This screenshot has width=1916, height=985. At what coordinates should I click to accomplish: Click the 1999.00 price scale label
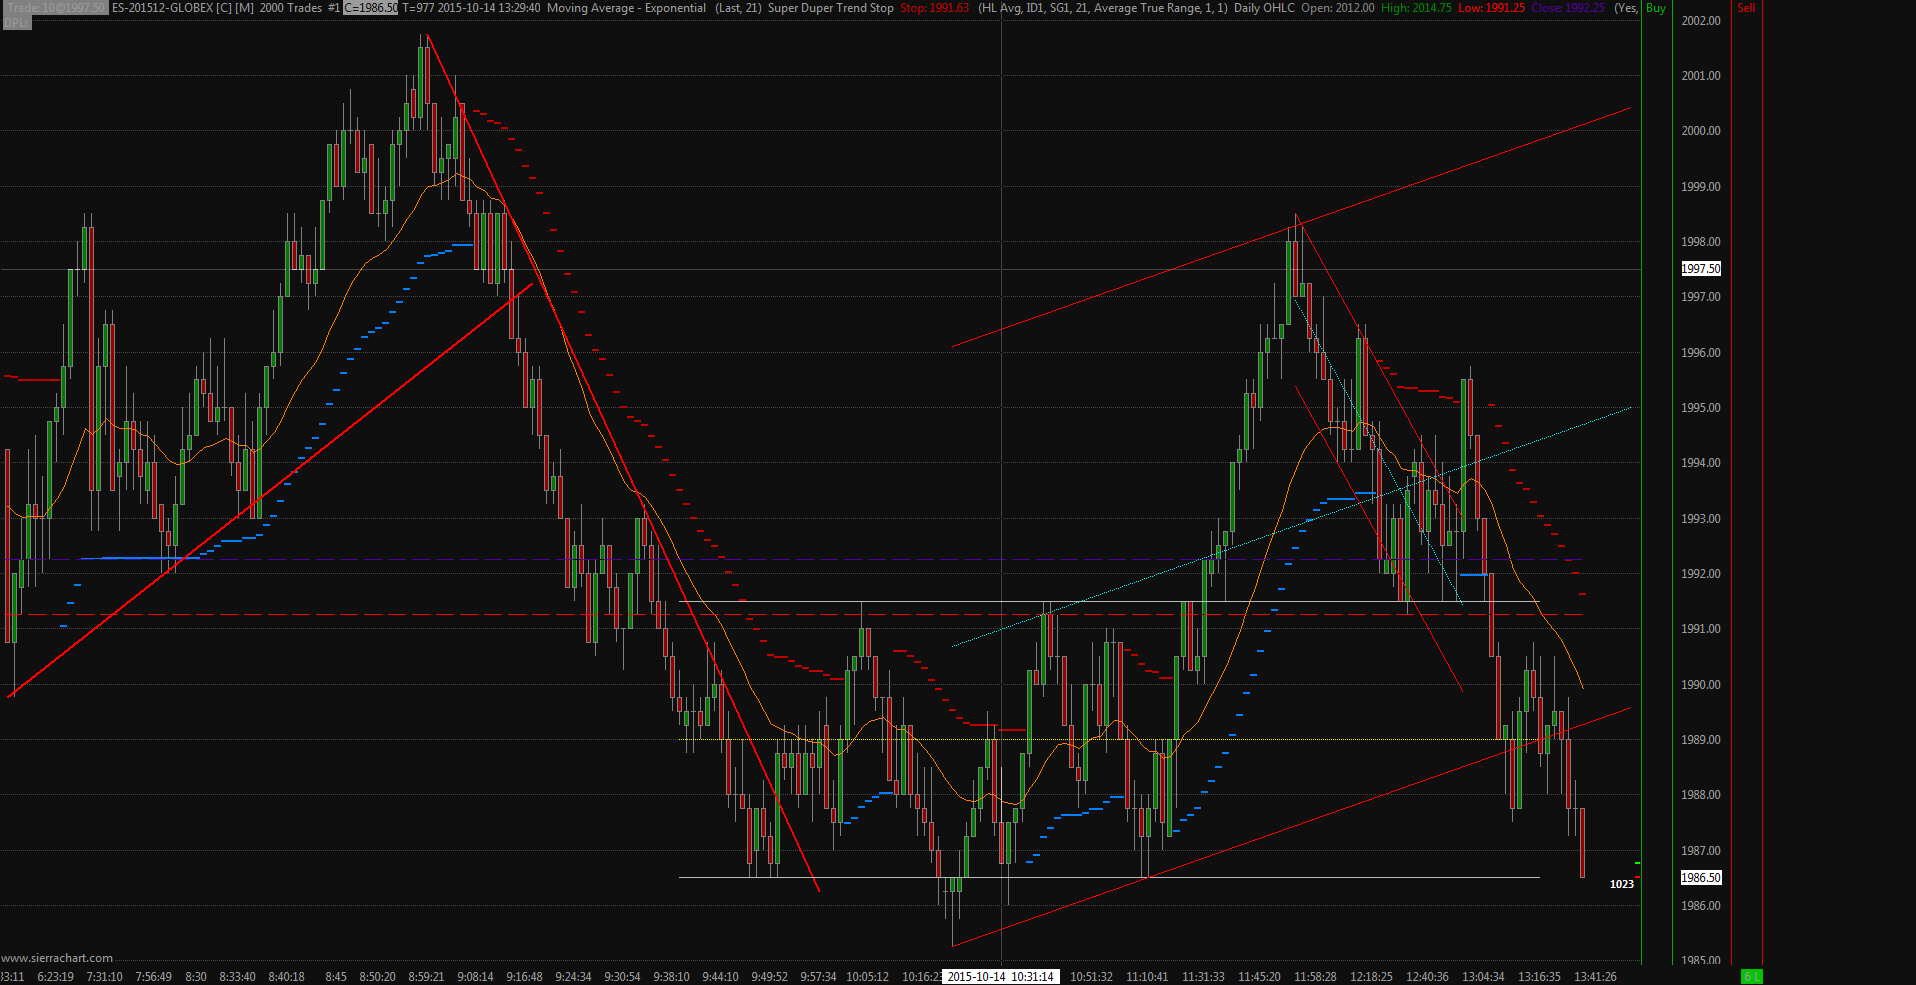1701,187
